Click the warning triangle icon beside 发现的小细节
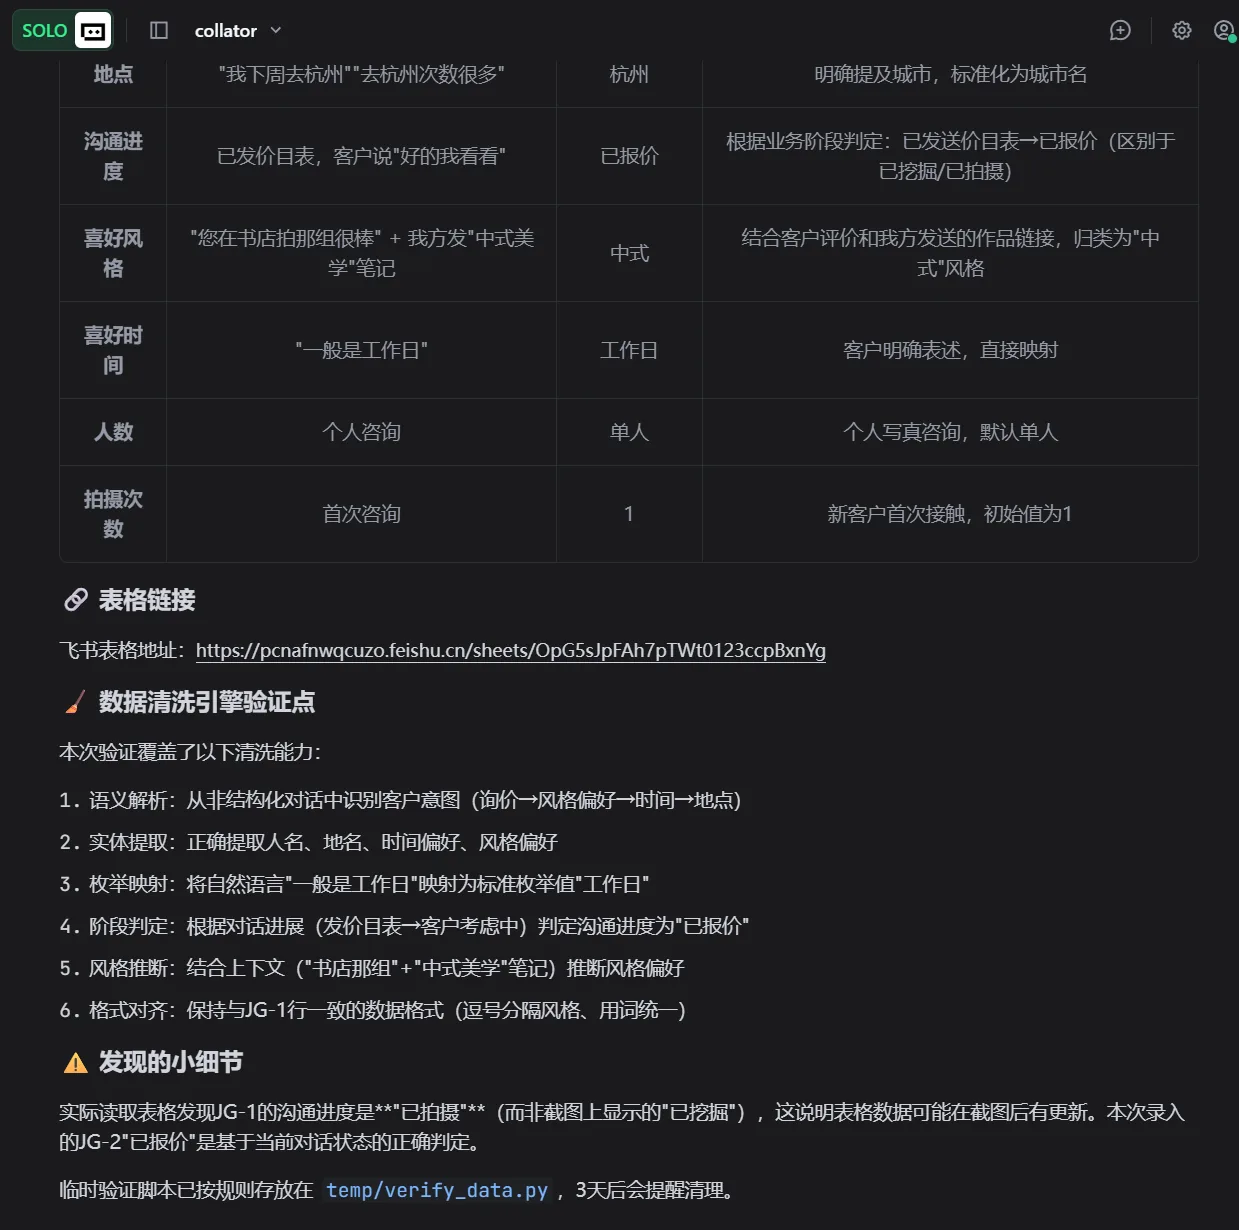 [76, 1063]
